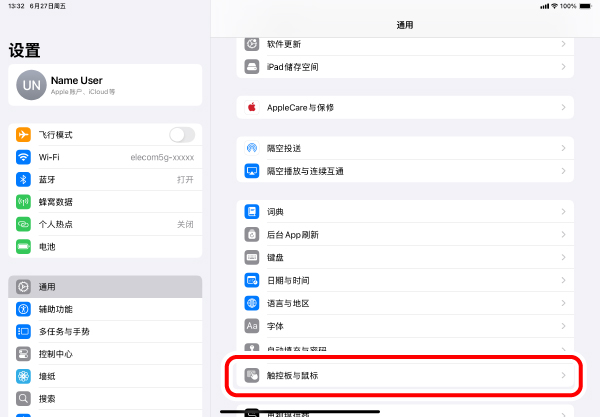The height and width of the screenshot is (417, 600).
Task: Open the Name User Apple account card
Action: (105, 85)
